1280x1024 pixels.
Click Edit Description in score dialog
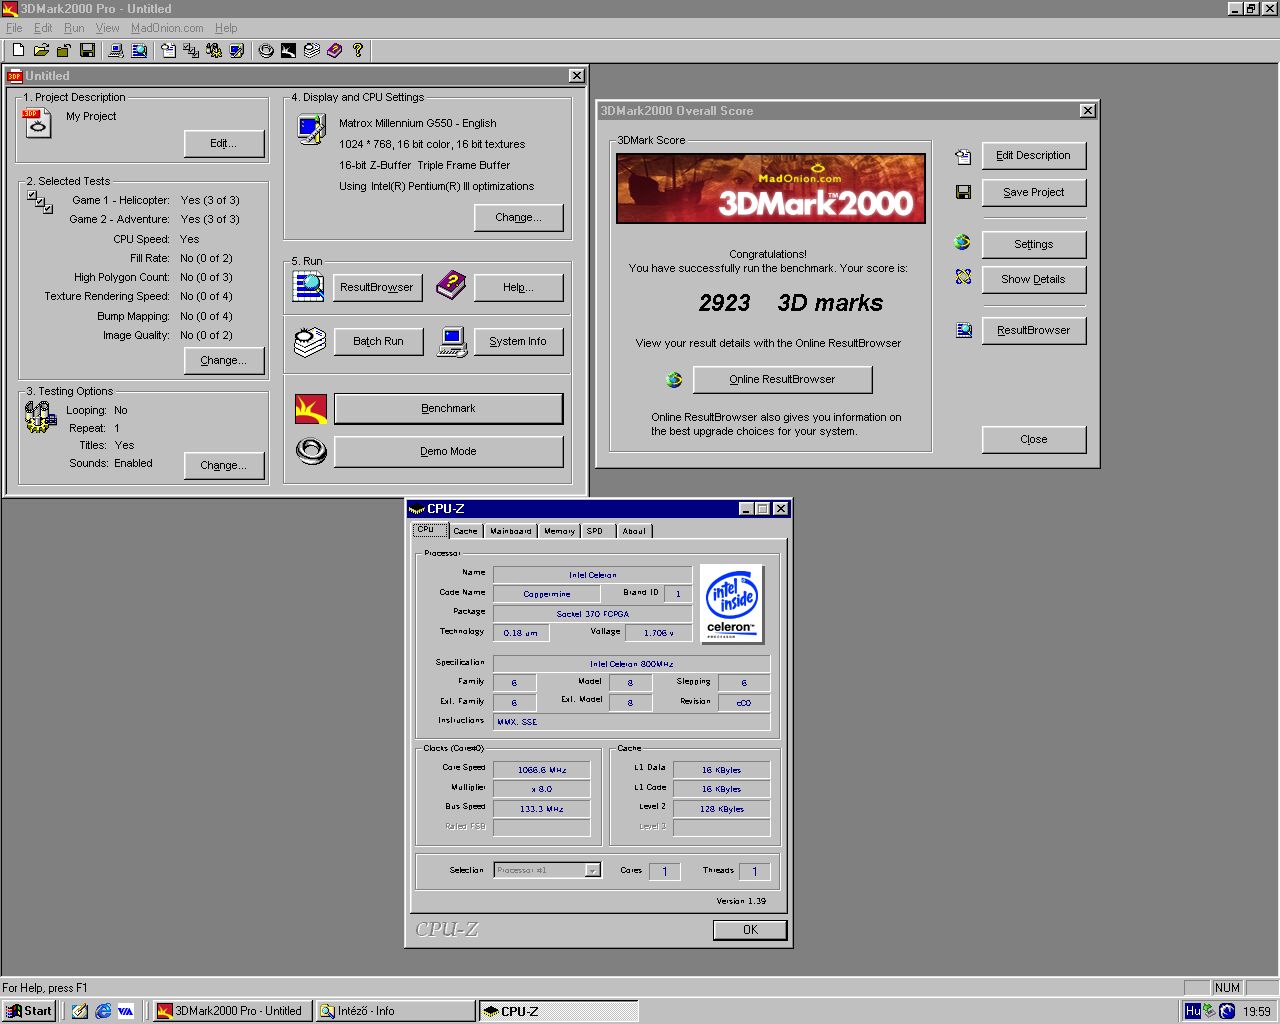coord(1034,156)
